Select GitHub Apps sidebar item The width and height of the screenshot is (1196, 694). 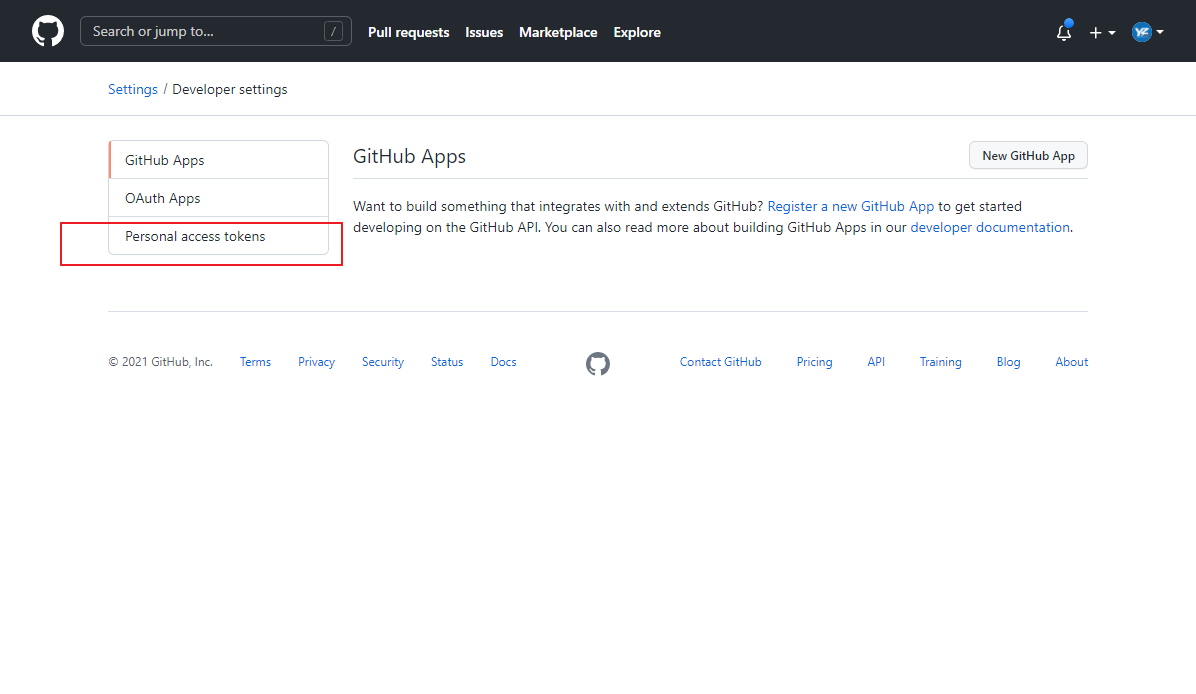219,160
